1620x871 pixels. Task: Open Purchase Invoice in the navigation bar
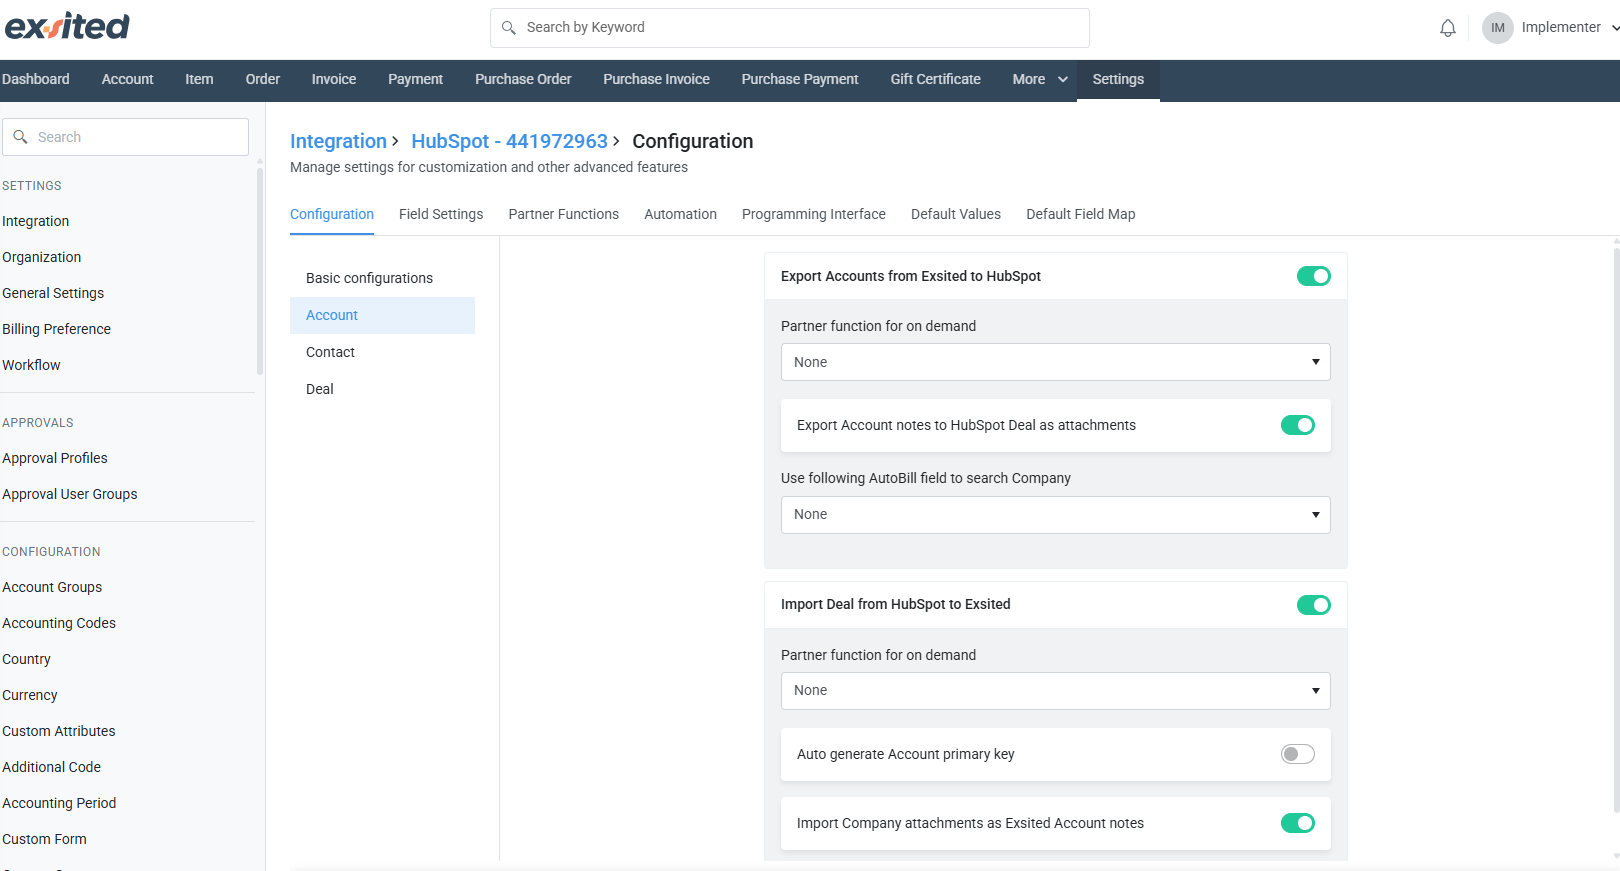click(x=656, y=80)
